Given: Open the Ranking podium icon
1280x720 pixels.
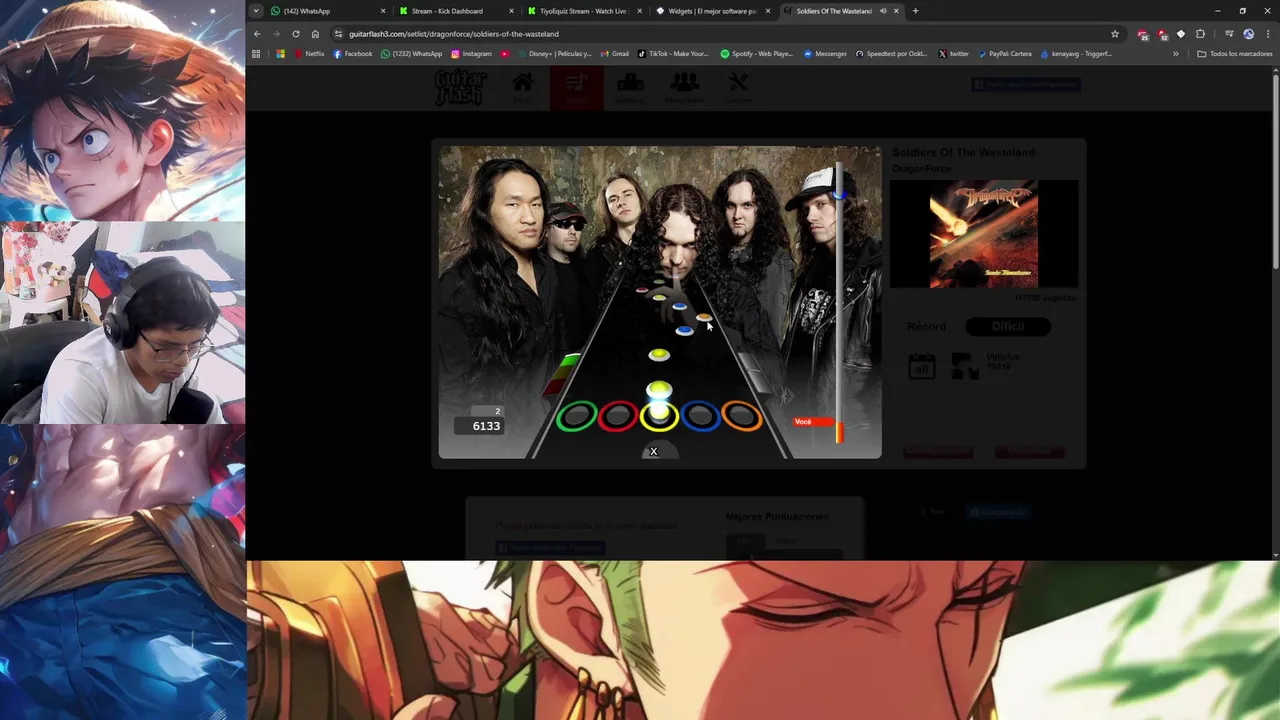Looking at the screenshot, I should pos(630,88).
